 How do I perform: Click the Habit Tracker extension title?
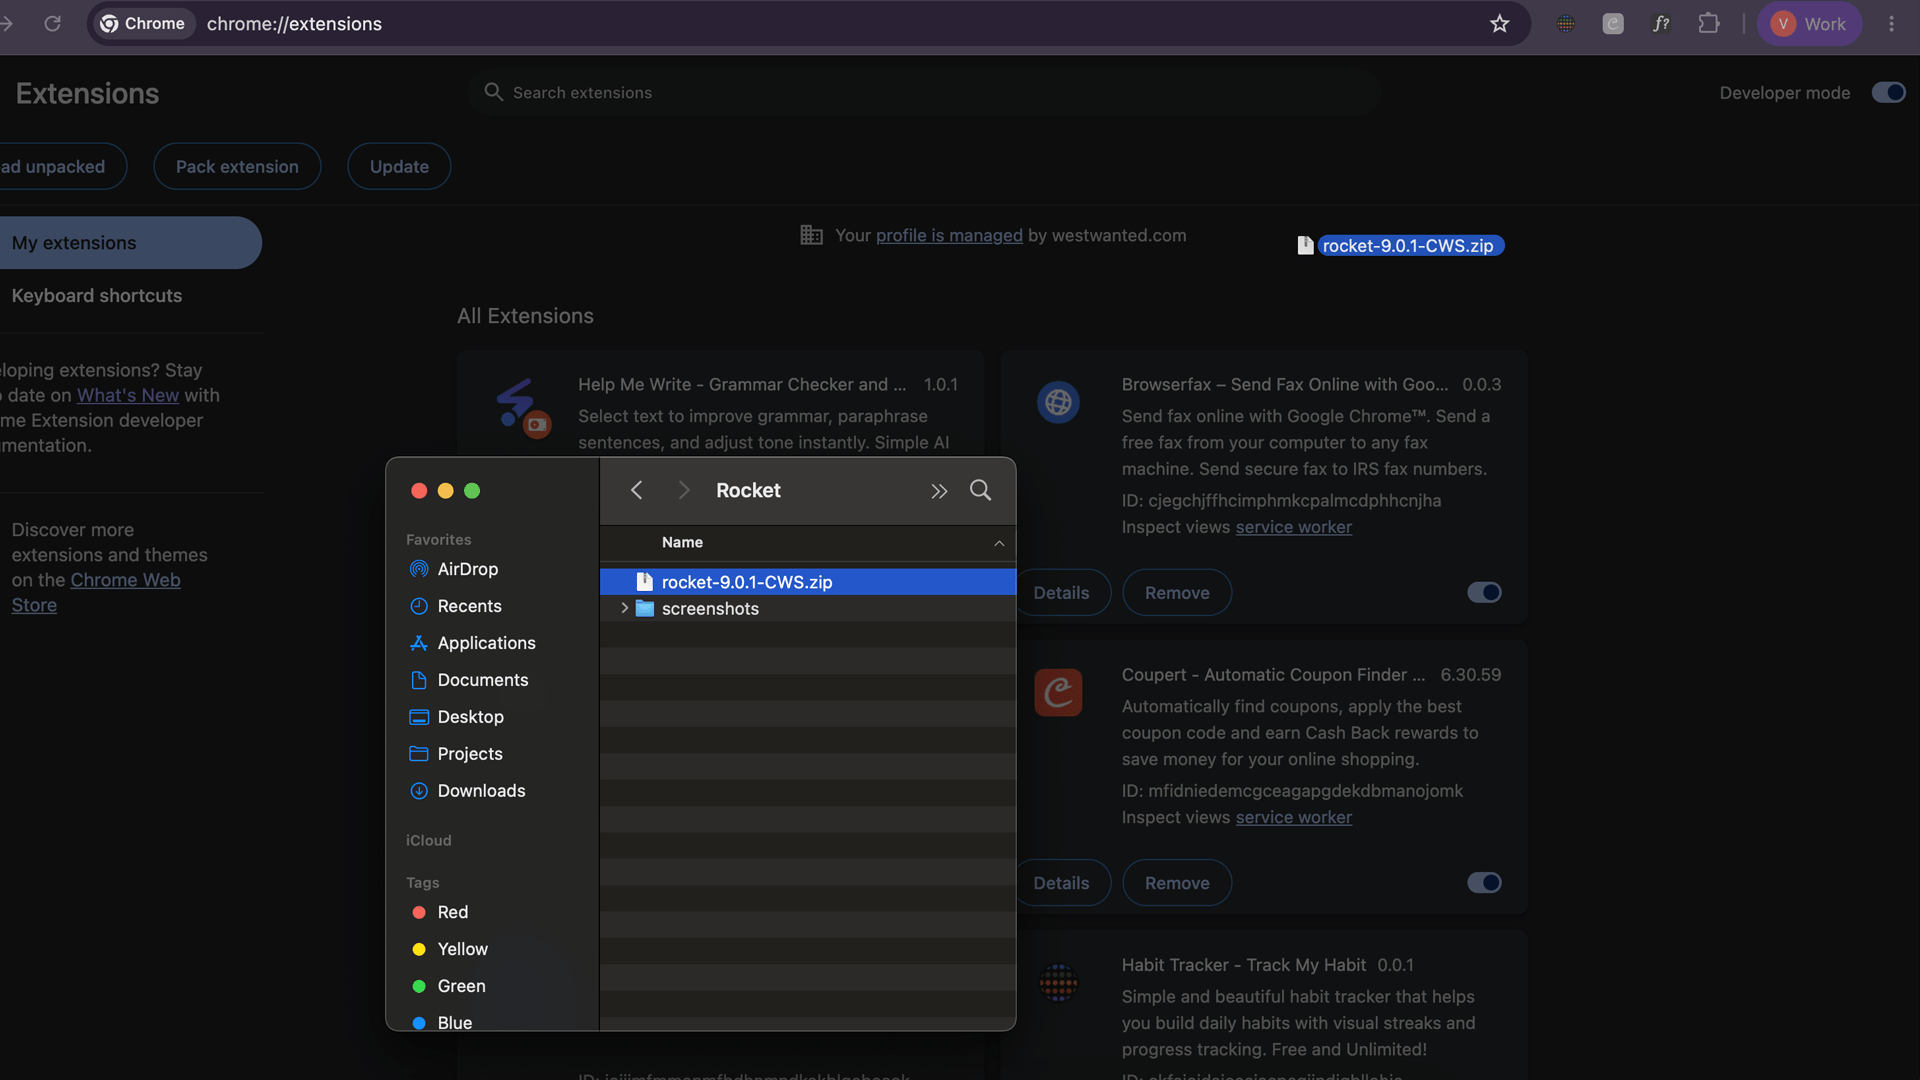[x=1243, y=965]
